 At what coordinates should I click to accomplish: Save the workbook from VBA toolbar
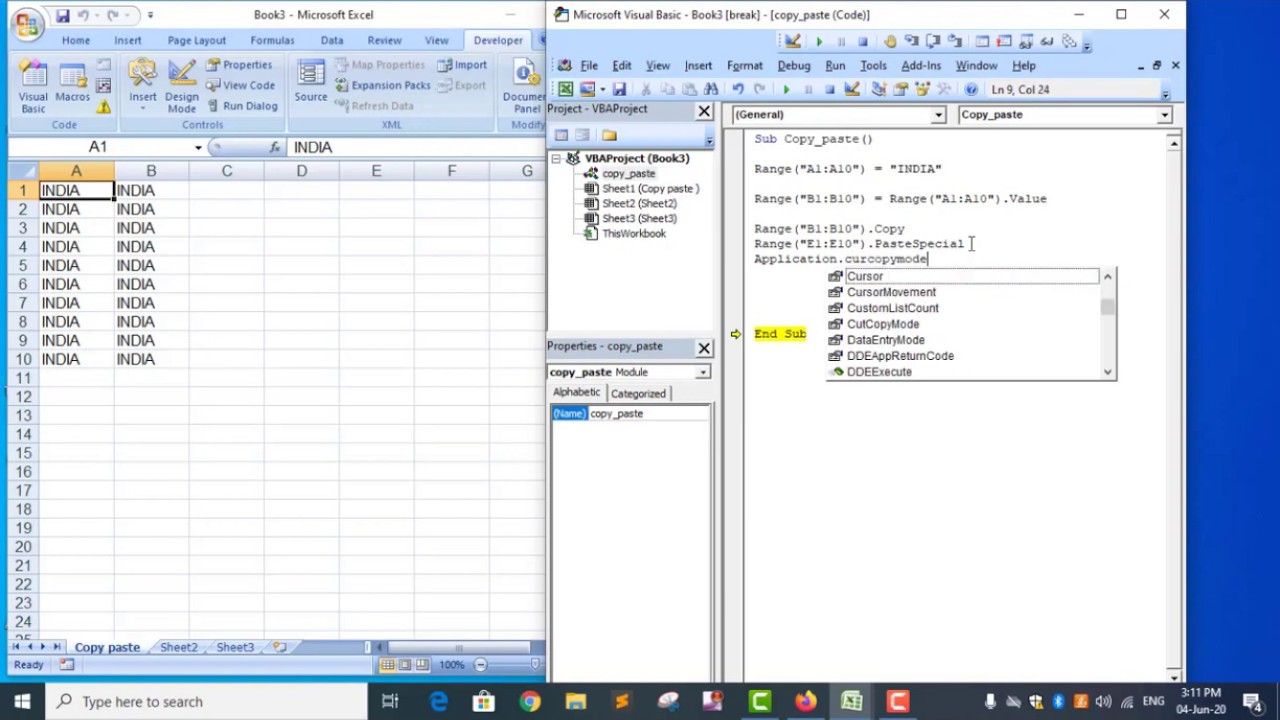[x=619, y=90]
